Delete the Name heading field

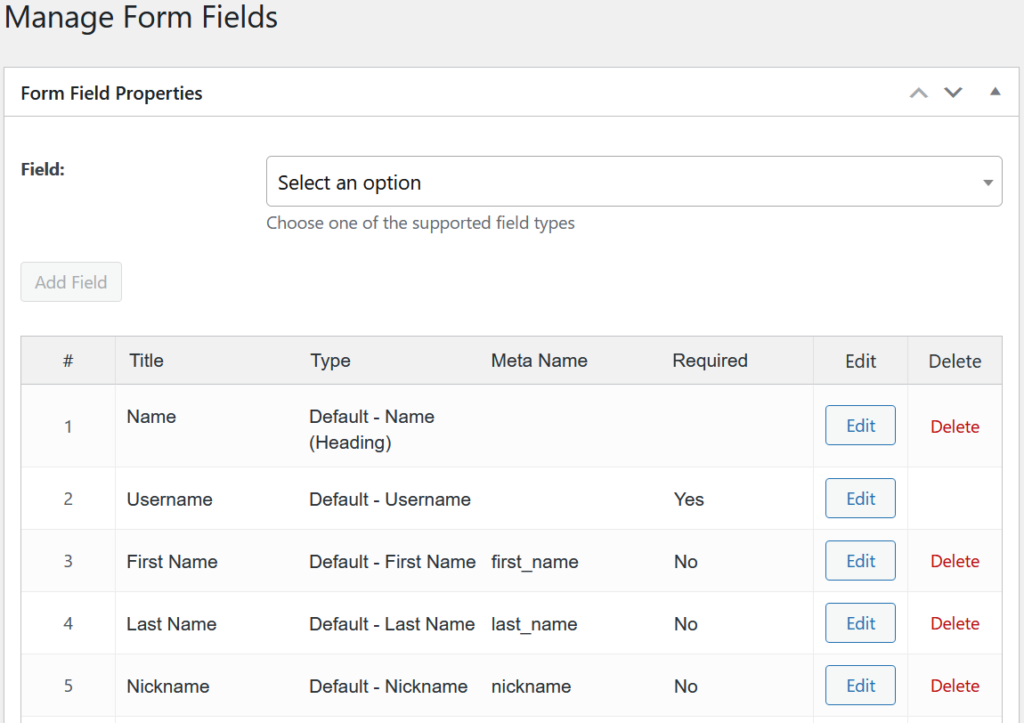tap(954, 427)
